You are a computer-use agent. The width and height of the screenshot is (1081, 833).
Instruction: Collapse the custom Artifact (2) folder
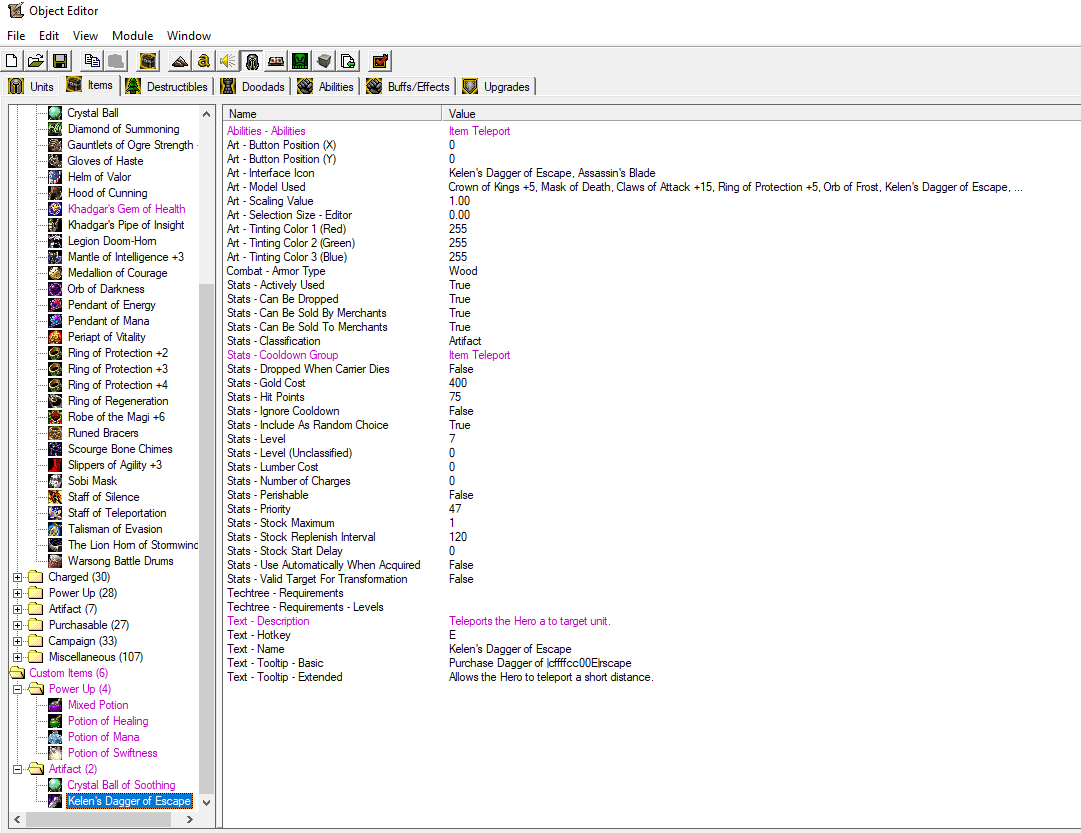tap(17, 769)
